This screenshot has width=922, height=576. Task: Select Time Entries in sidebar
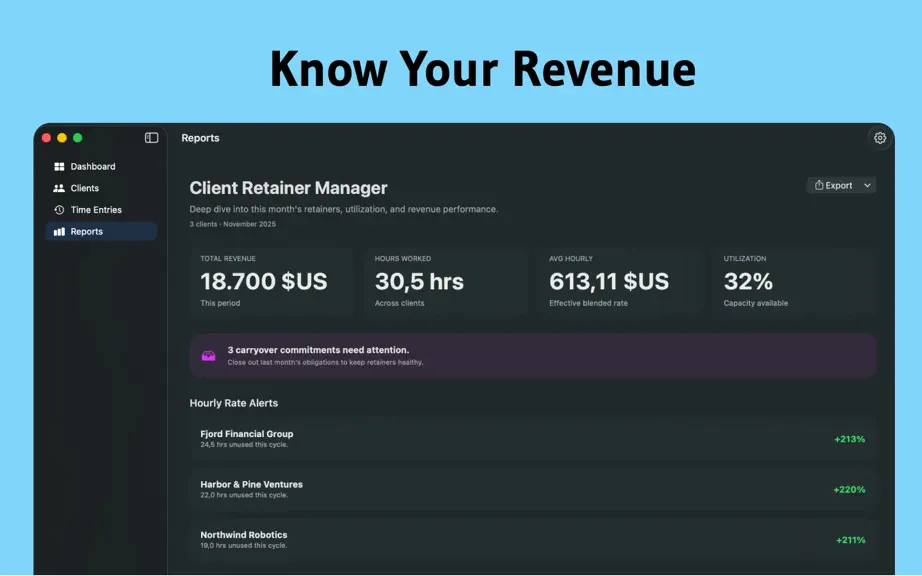[101, 210]
